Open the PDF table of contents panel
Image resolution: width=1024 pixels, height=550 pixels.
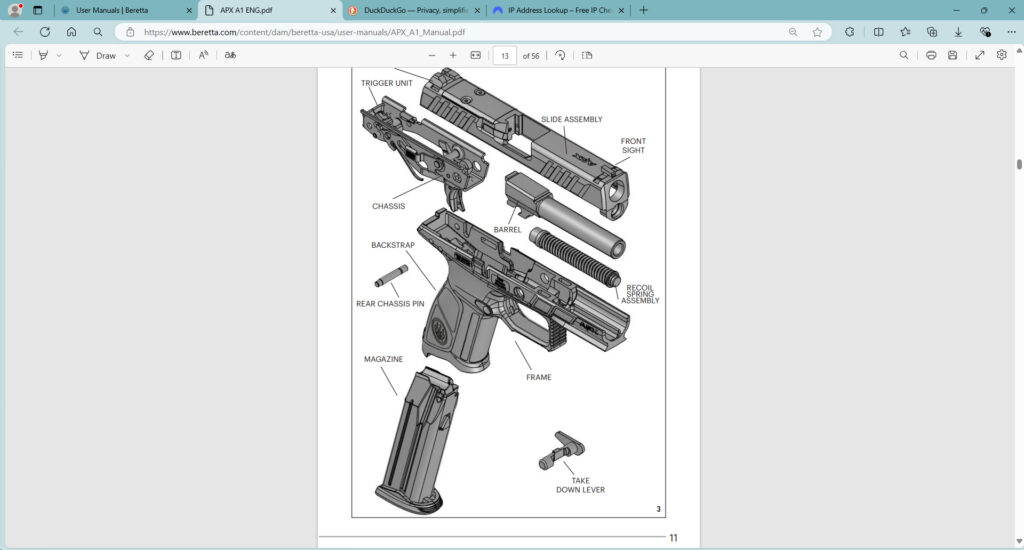coord(18,56)
